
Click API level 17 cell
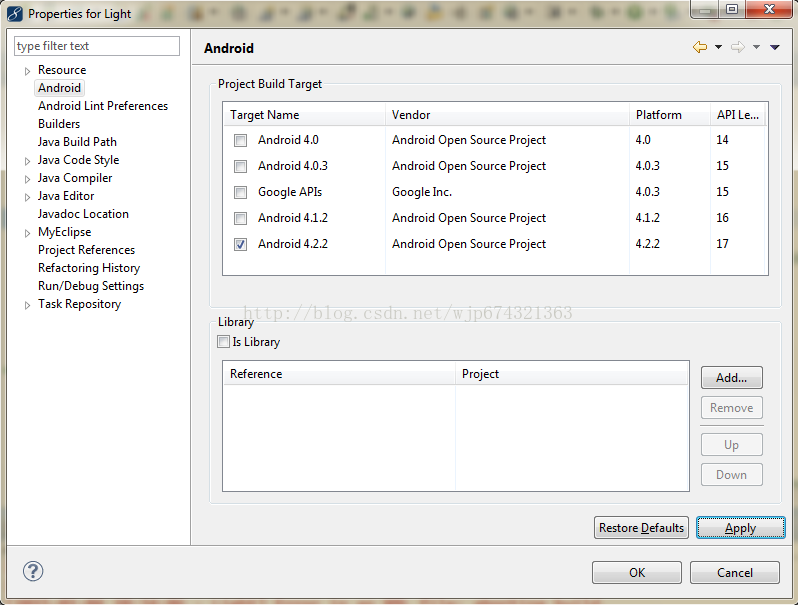[x=722, y=244]
